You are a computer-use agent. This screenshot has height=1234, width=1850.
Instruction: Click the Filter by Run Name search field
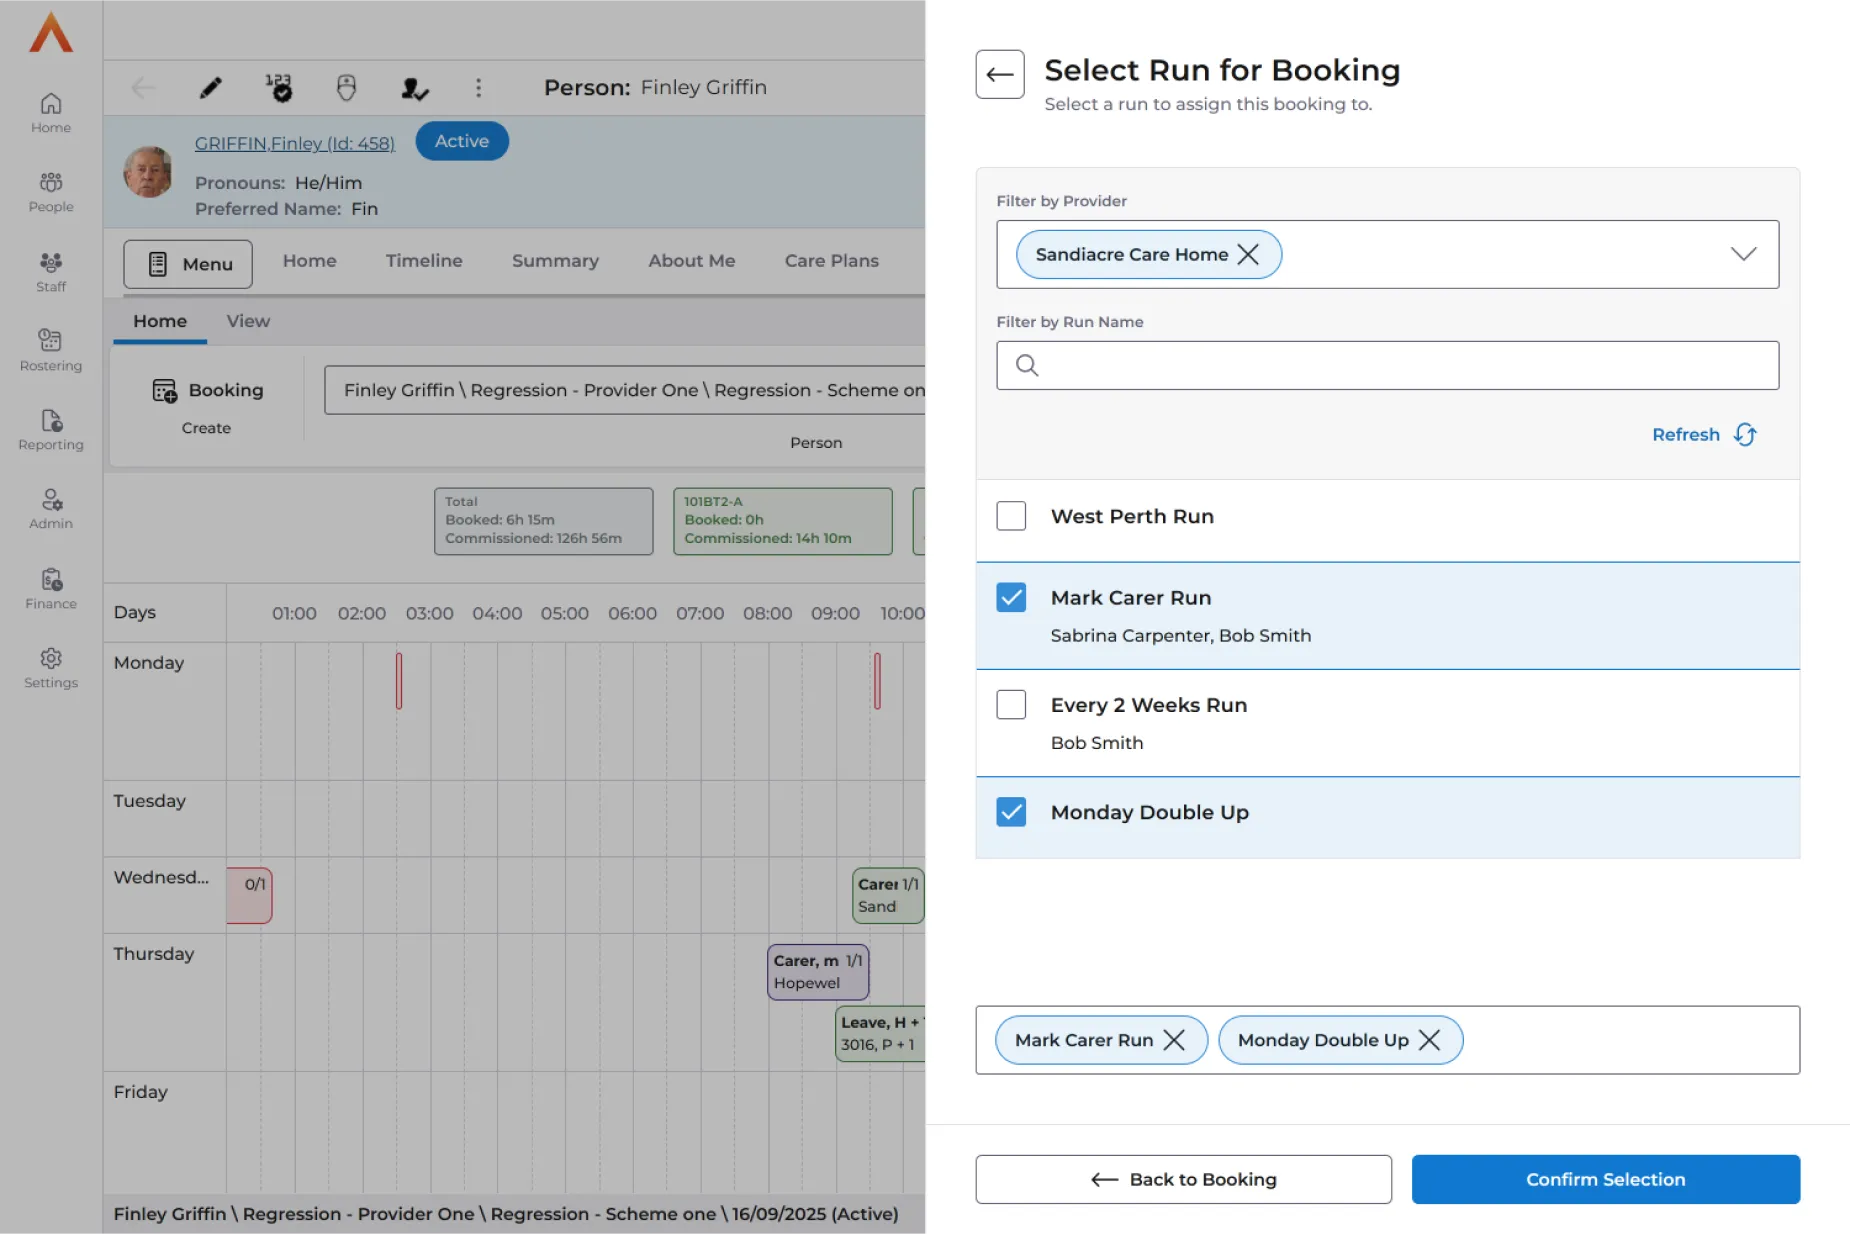tap(1387, 365)
